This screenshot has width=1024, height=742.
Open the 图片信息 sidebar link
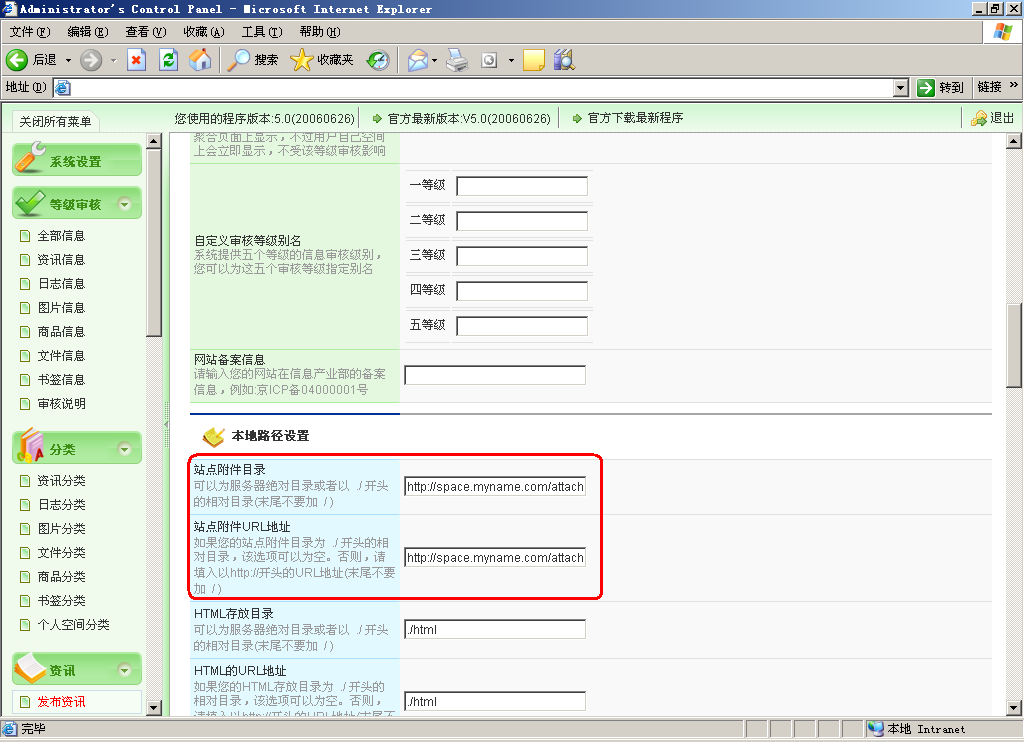pos(61,308)
